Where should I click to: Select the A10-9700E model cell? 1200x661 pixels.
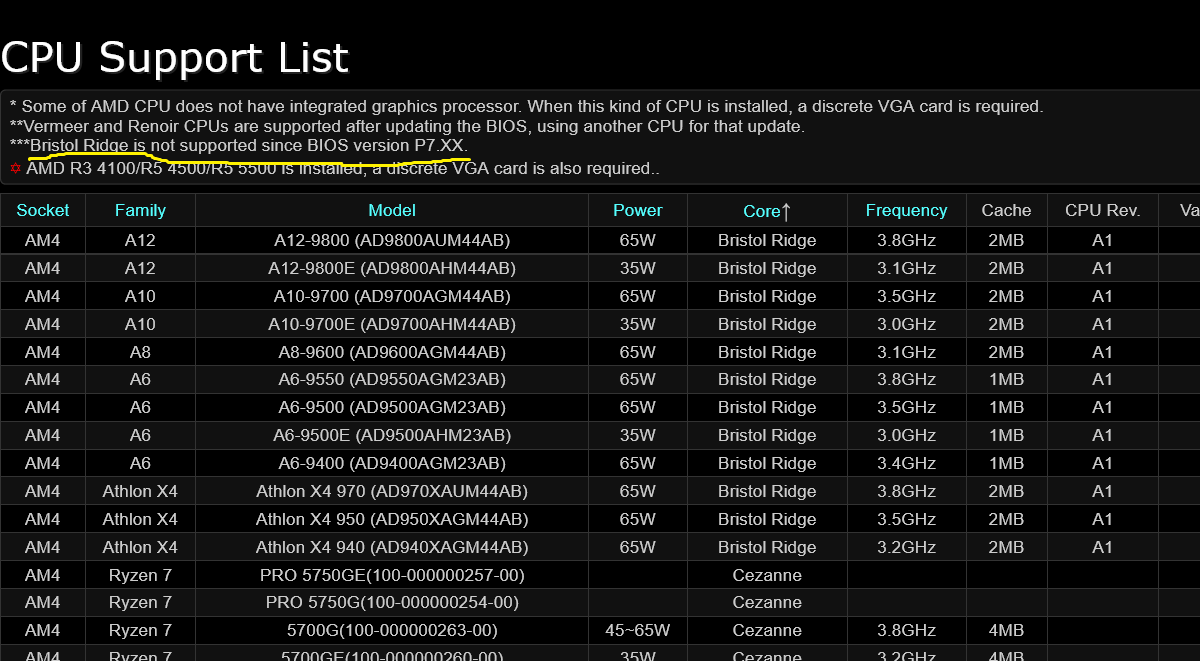pos(391,324)
